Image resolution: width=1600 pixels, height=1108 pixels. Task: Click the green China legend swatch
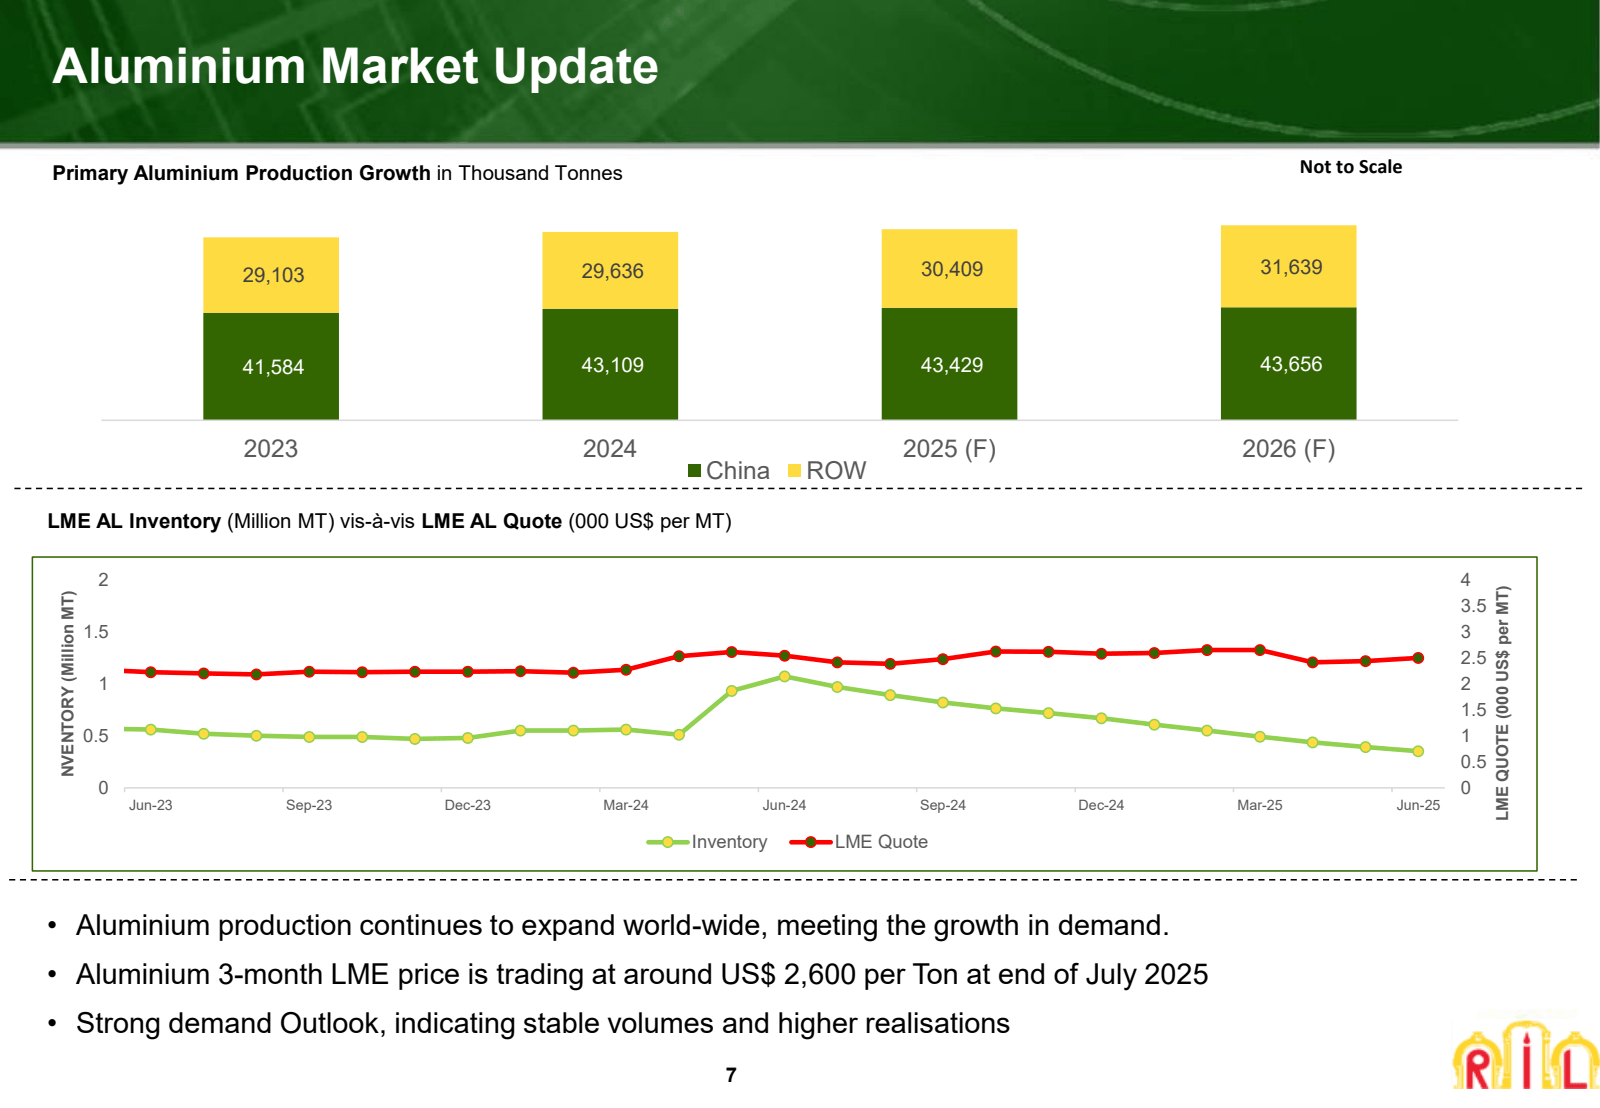pyautogui.click(x=694, y=471)
